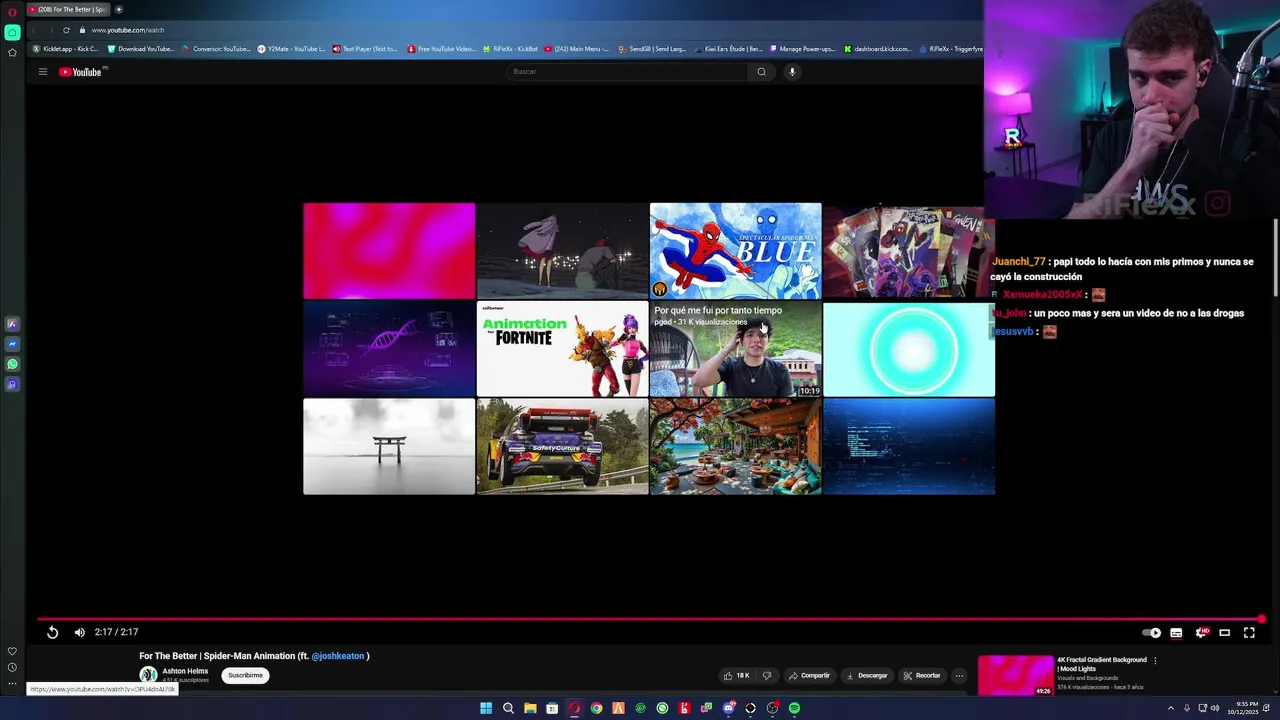This screenshot has width=1280, height=720.
Task: Click the red video progress bar
Action: (x=650, y=619)
